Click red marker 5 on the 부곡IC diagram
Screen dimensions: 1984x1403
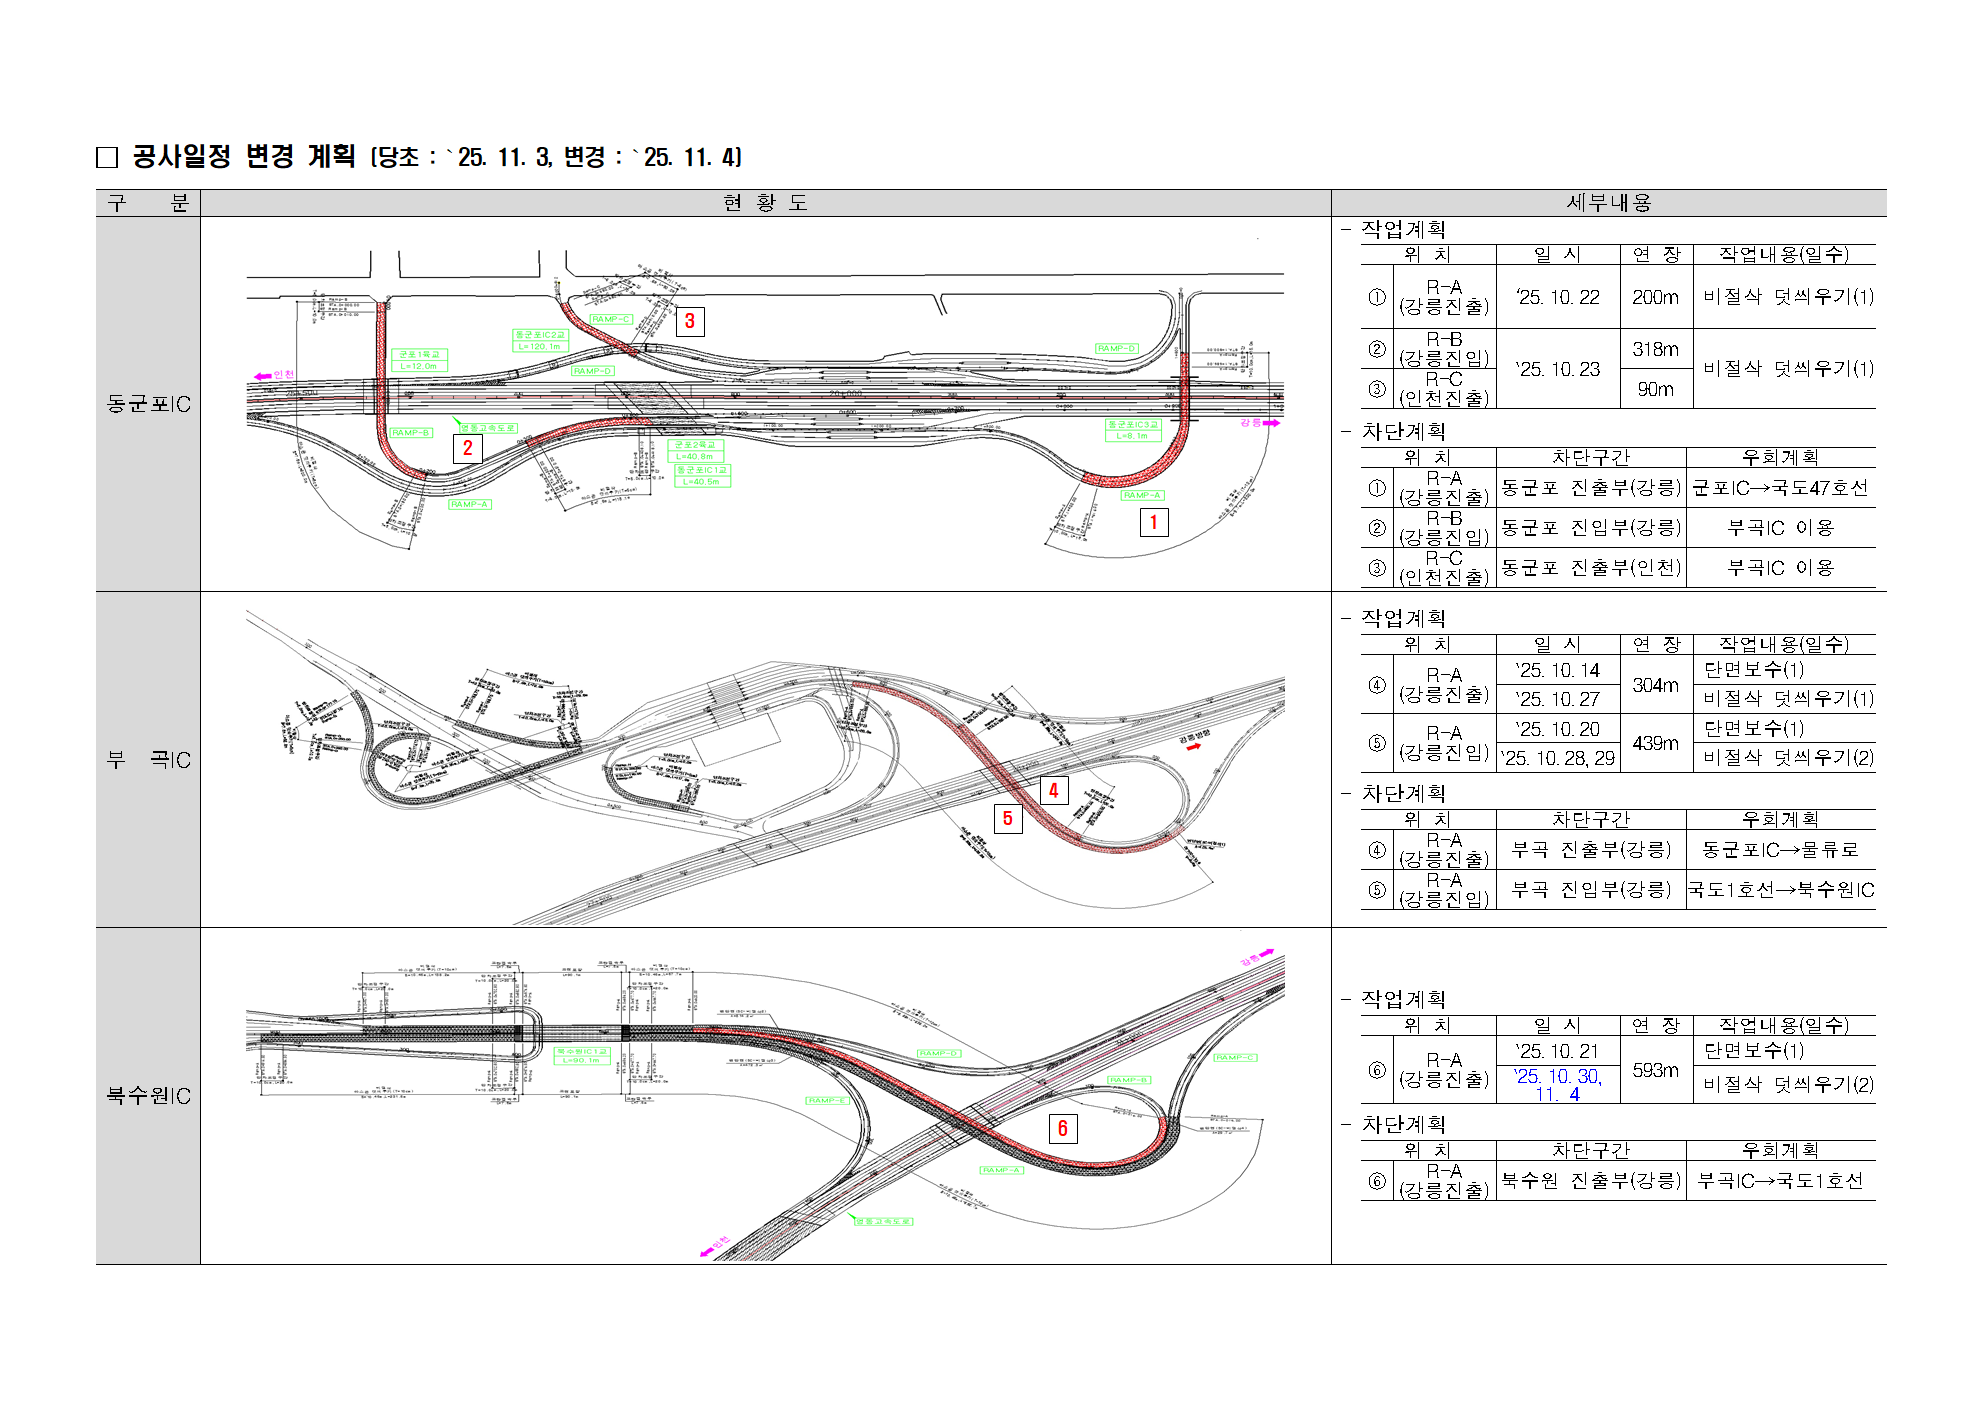1007,818
